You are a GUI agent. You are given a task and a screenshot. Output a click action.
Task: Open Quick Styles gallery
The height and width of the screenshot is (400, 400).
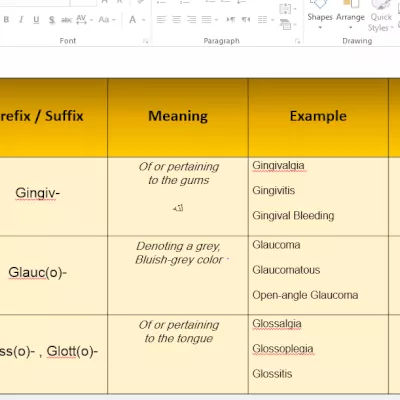[x=382, y=17]
